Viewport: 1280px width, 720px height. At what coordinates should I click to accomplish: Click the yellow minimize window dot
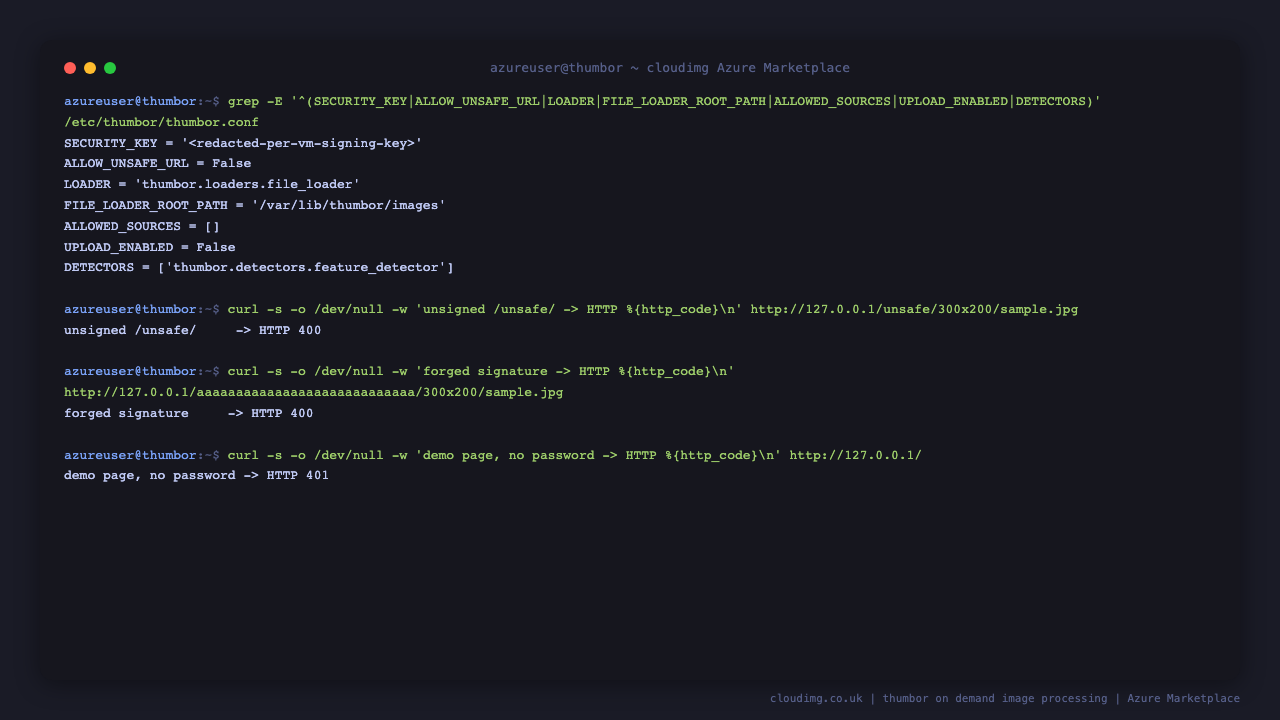90,68
